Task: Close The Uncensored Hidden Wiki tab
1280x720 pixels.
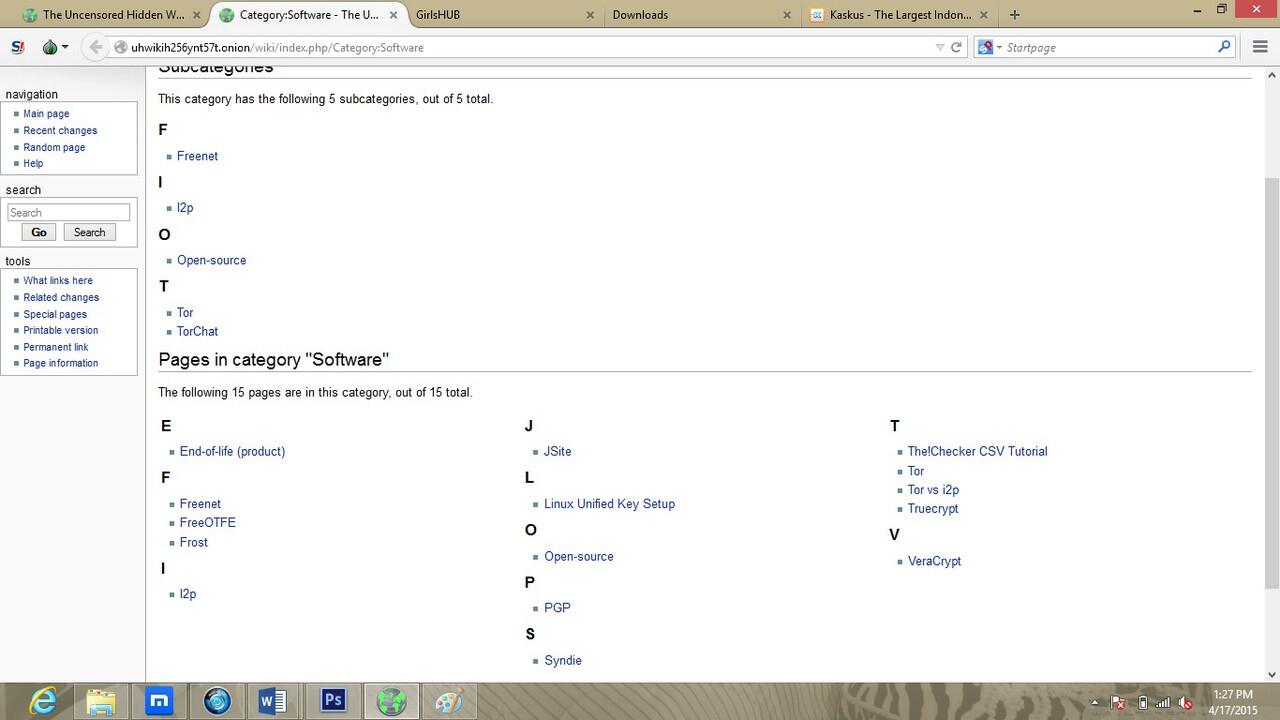Action: coord(195,15)
